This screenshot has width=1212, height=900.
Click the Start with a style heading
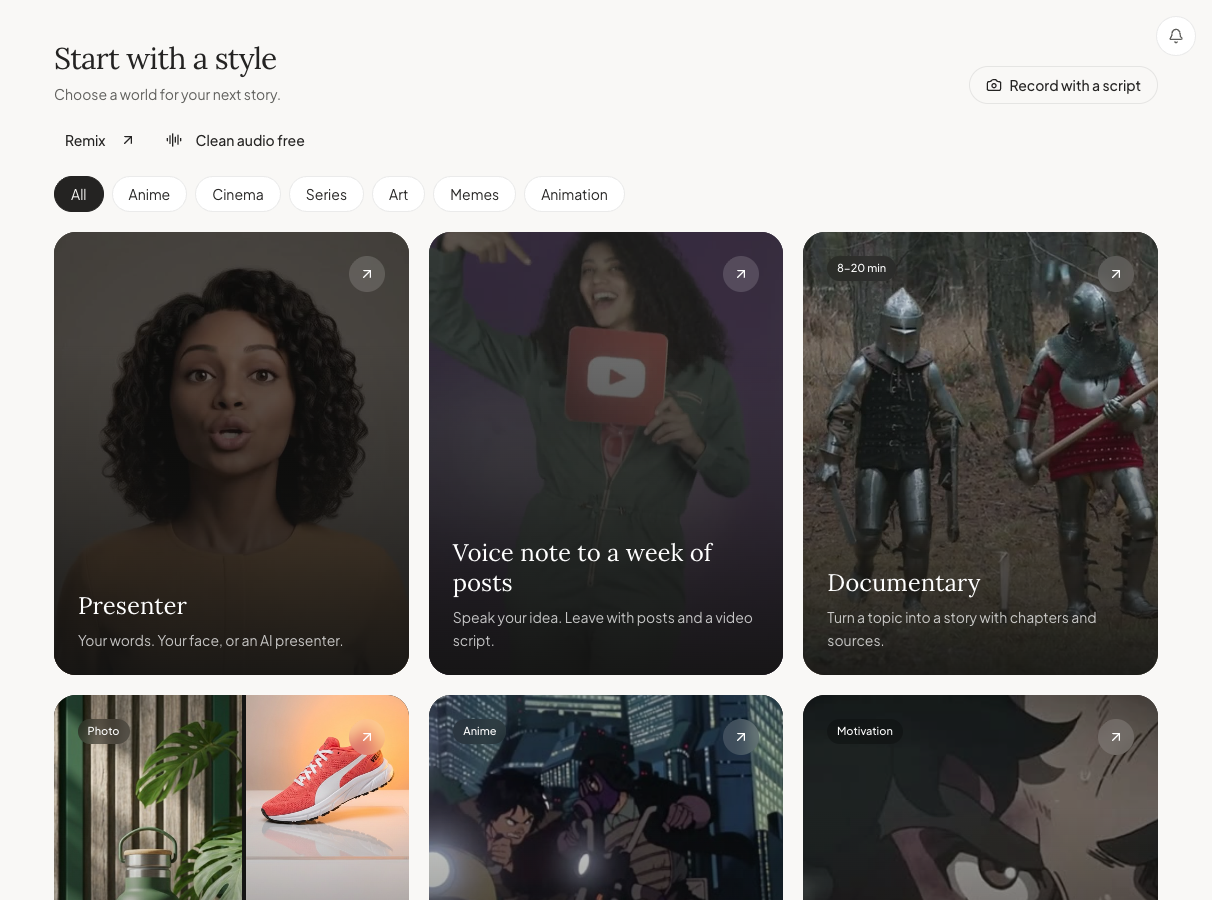pos(165,59)
